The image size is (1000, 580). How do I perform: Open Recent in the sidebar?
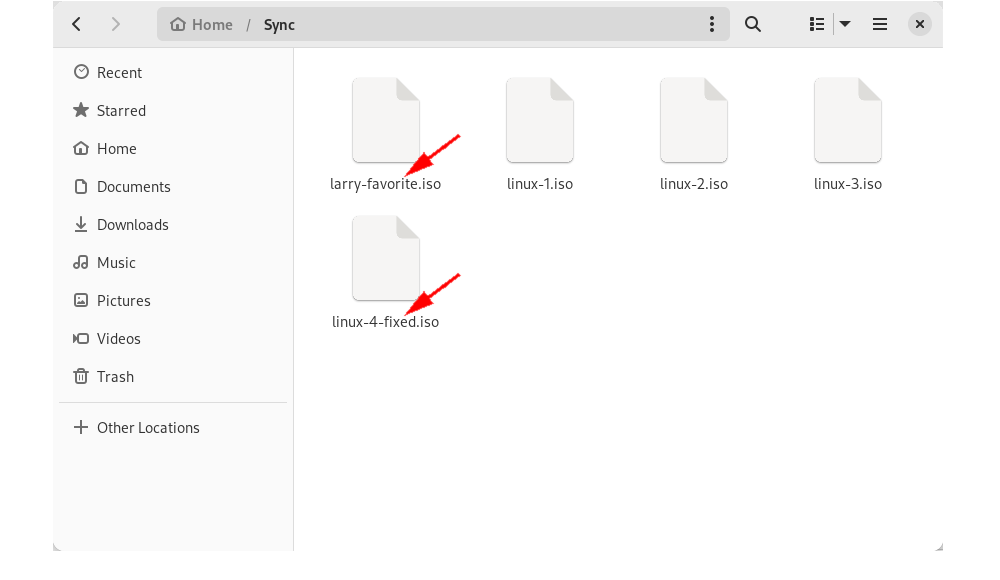point(119,73)
